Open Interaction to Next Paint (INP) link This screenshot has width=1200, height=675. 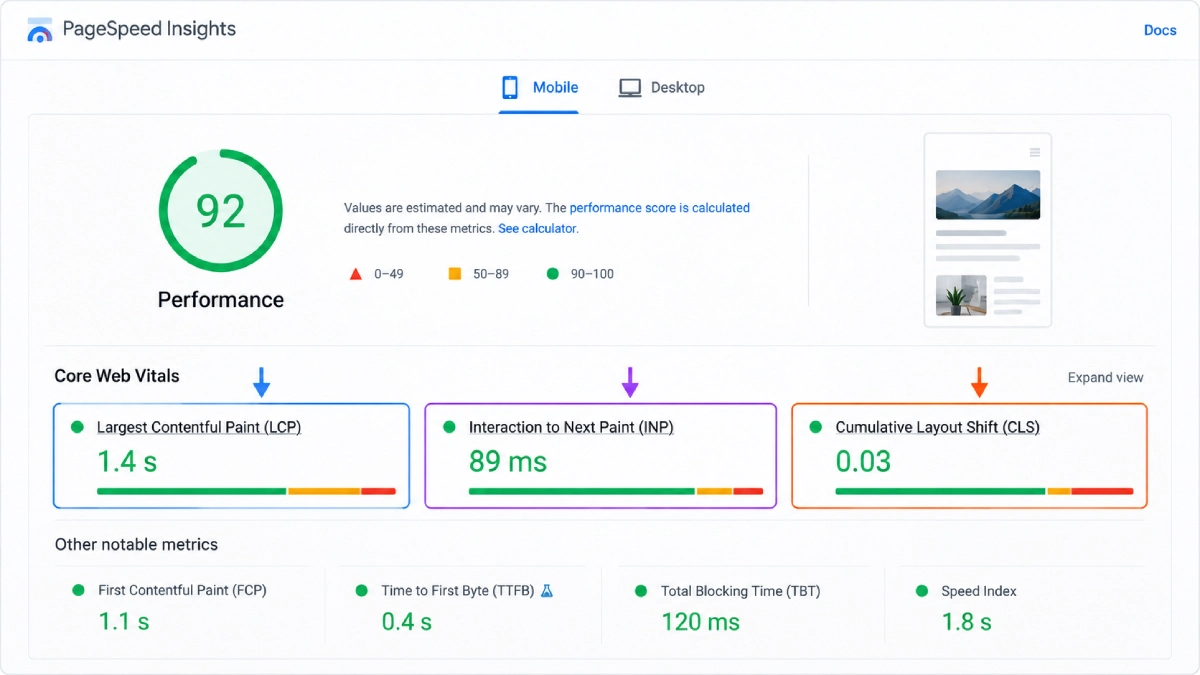tap(571, 427)
